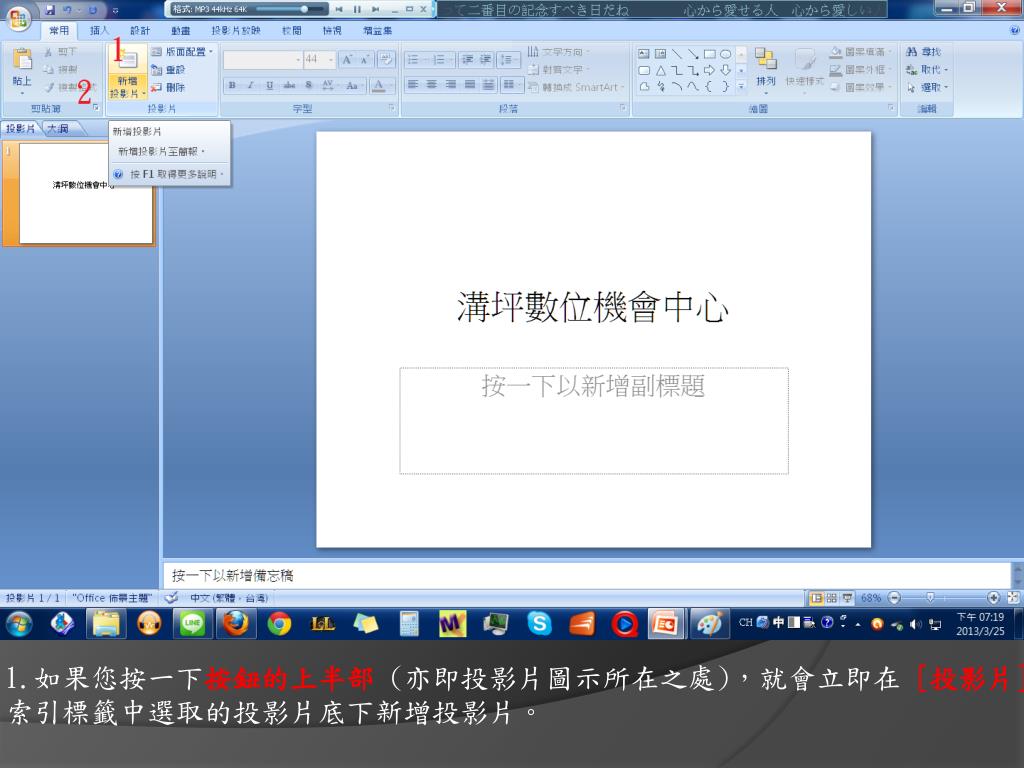This screenshot has height=768, width=1024.
Task: Click the Office button orb
Action: click(18, 17)
